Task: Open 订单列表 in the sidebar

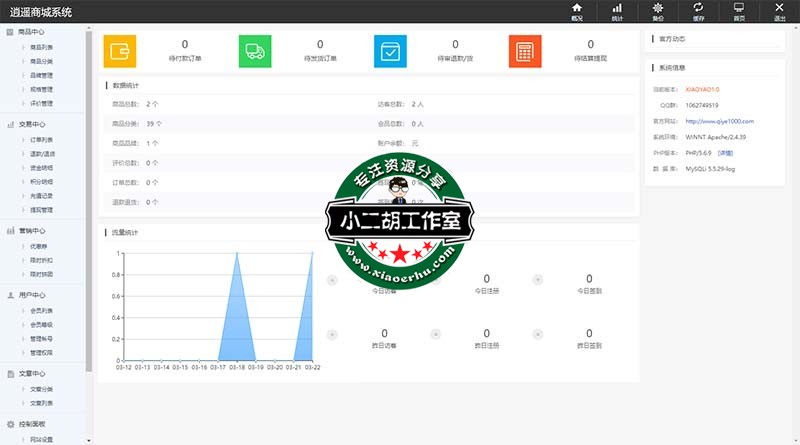Action: pos(42,140)
